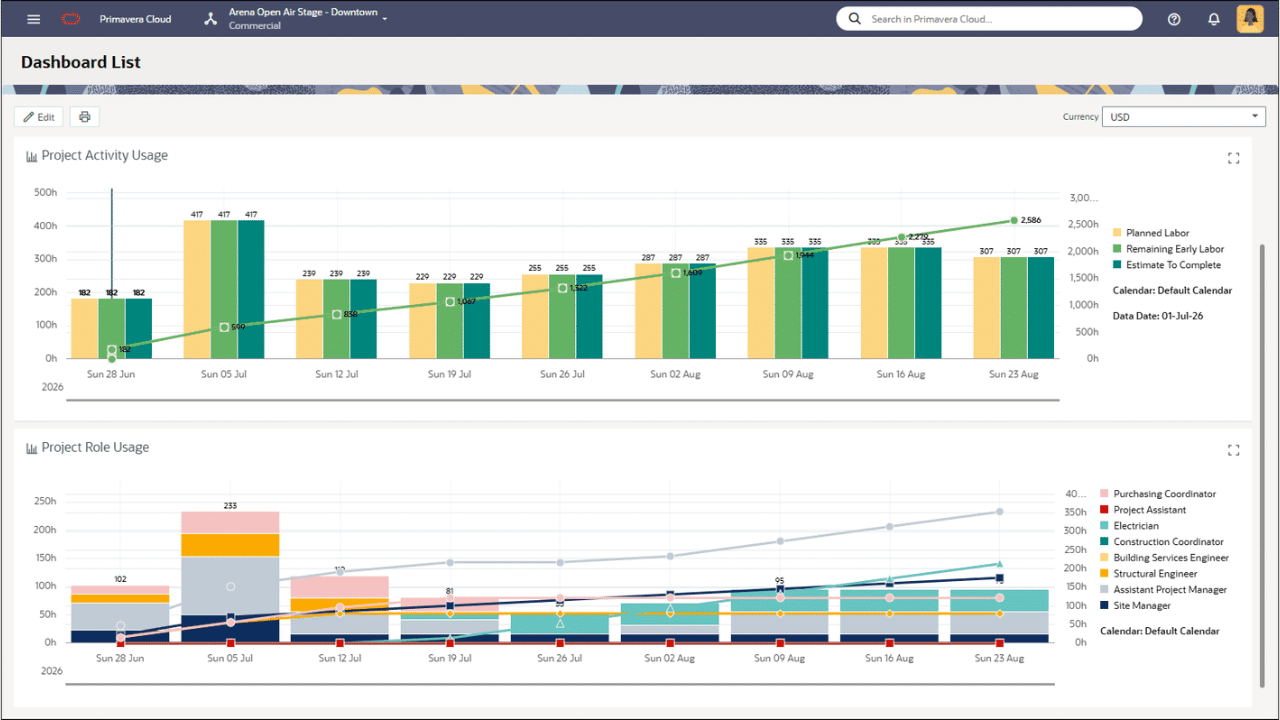Open the notifications bell

pyautogui.click(x=1214, y=19)
